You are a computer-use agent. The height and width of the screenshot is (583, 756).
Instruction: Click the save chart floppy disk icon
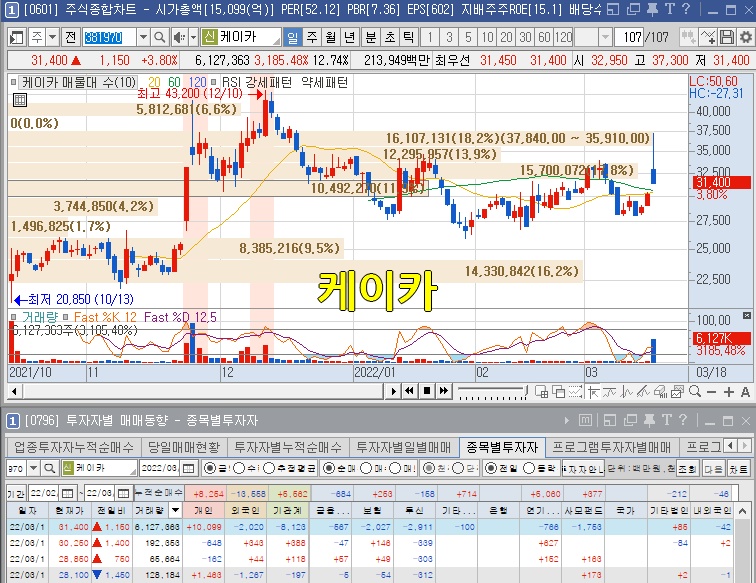727,37
